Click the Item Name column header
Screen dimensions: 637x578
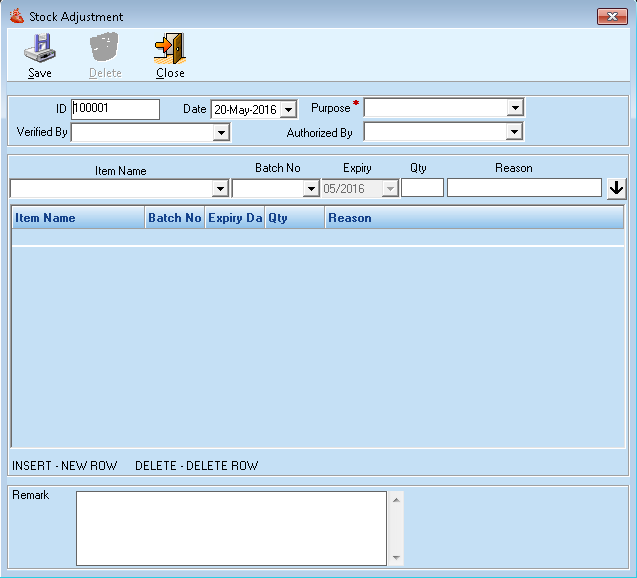(78, 218)
